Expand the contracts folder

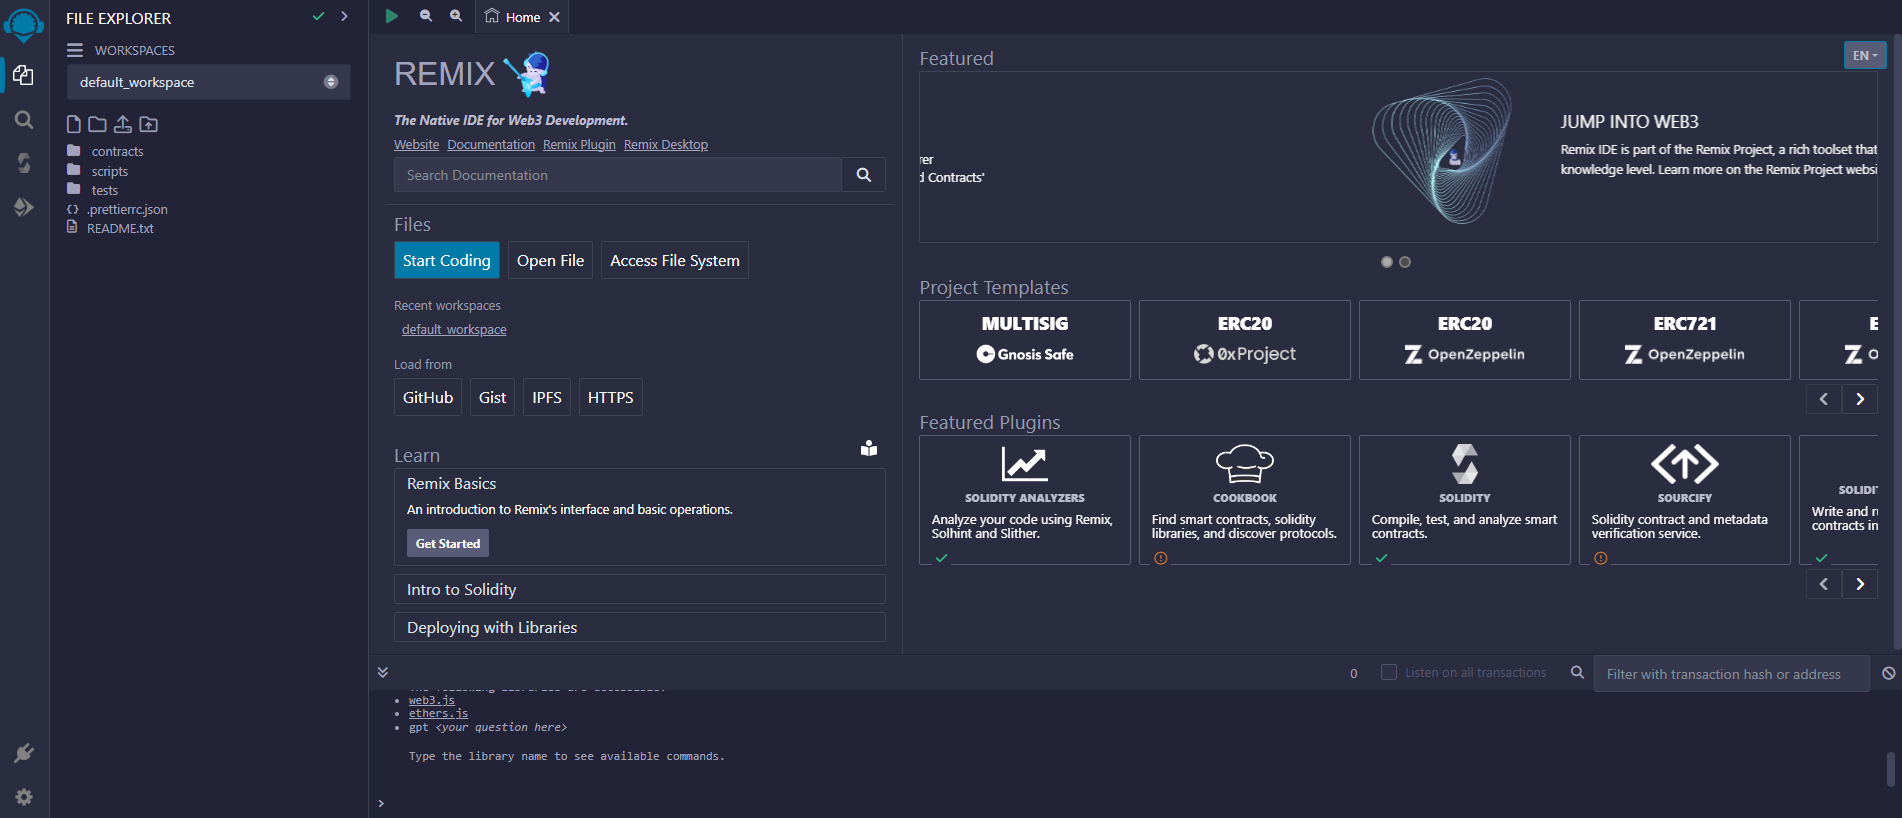click(117, 151)
